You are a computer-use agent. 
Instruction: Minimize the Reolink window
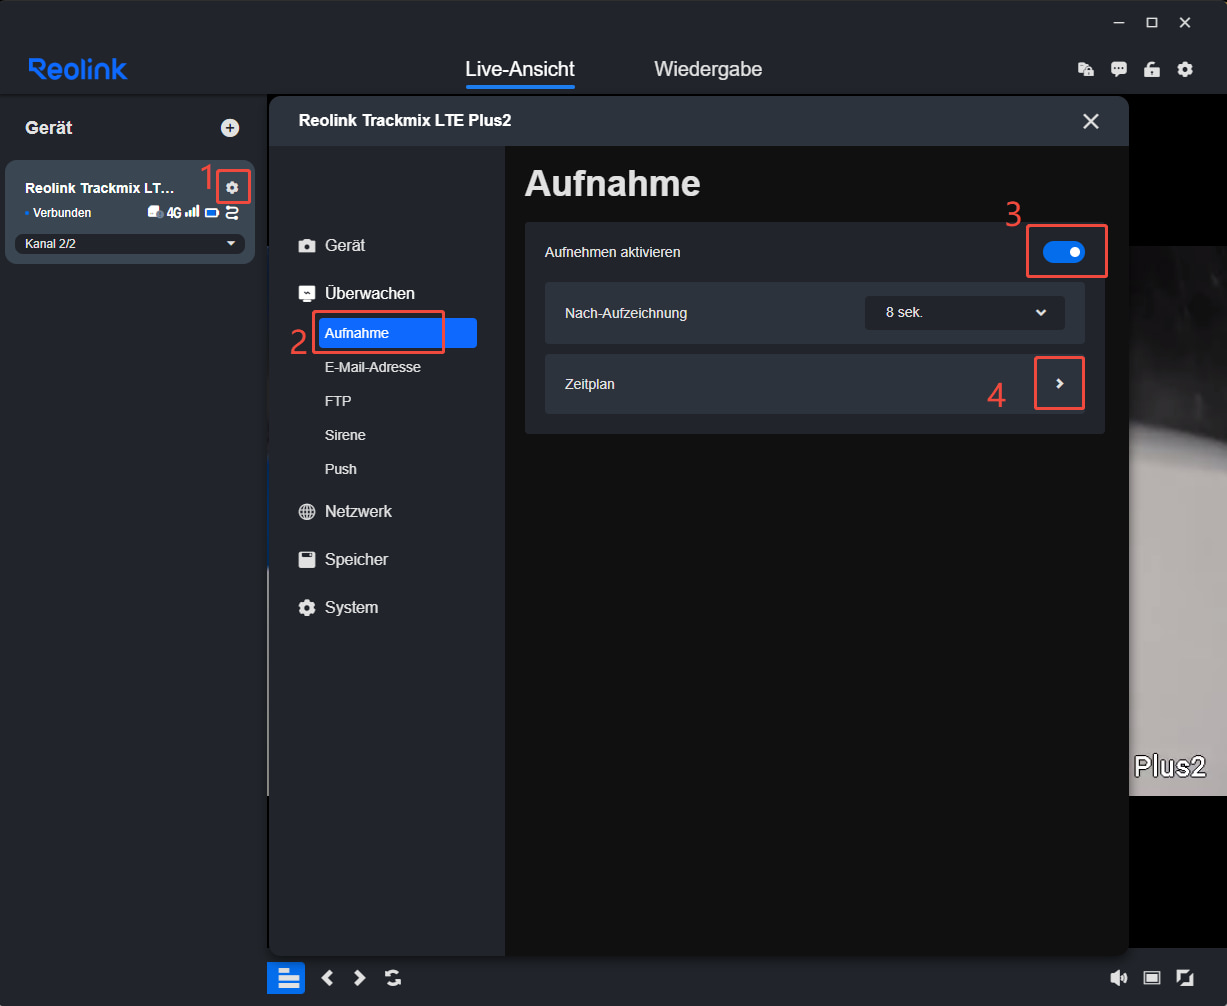coord(1119,22)
